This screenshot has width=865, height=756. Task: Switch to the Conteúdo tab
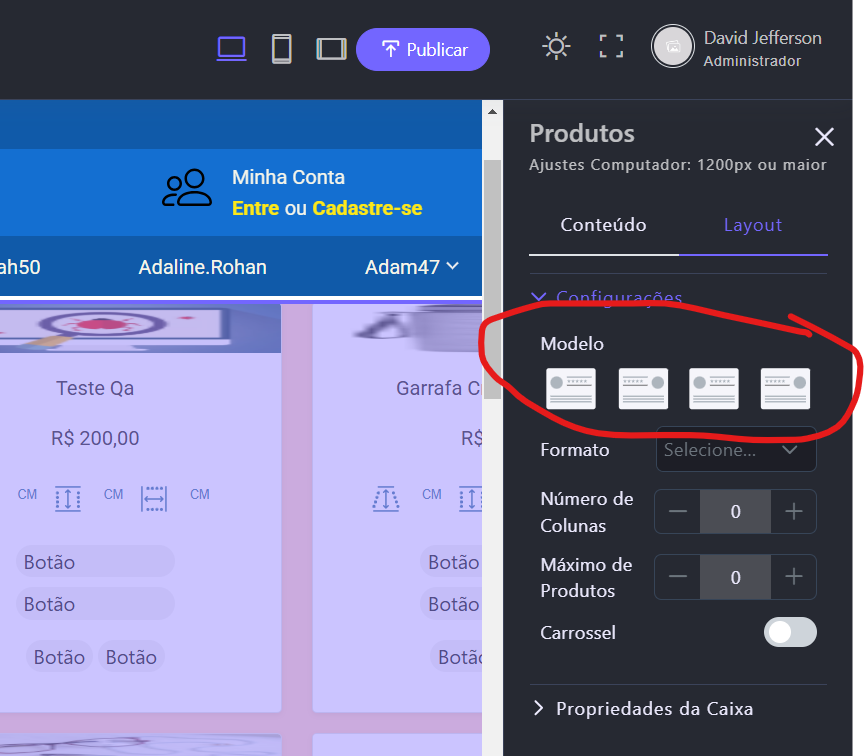pos(603,225)
